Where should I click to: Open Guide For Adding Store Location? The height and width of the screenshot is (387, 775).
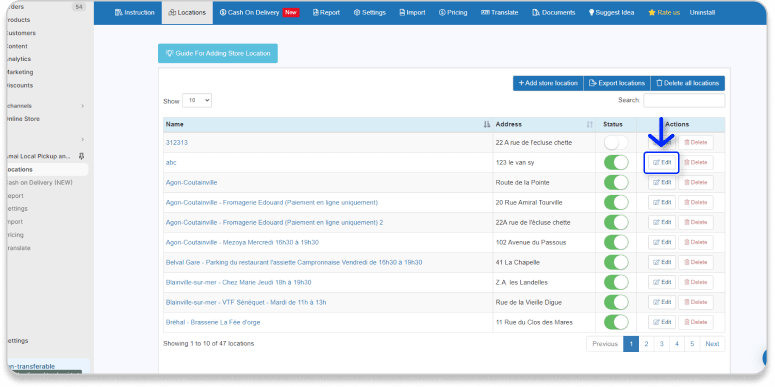coord(218,53)
